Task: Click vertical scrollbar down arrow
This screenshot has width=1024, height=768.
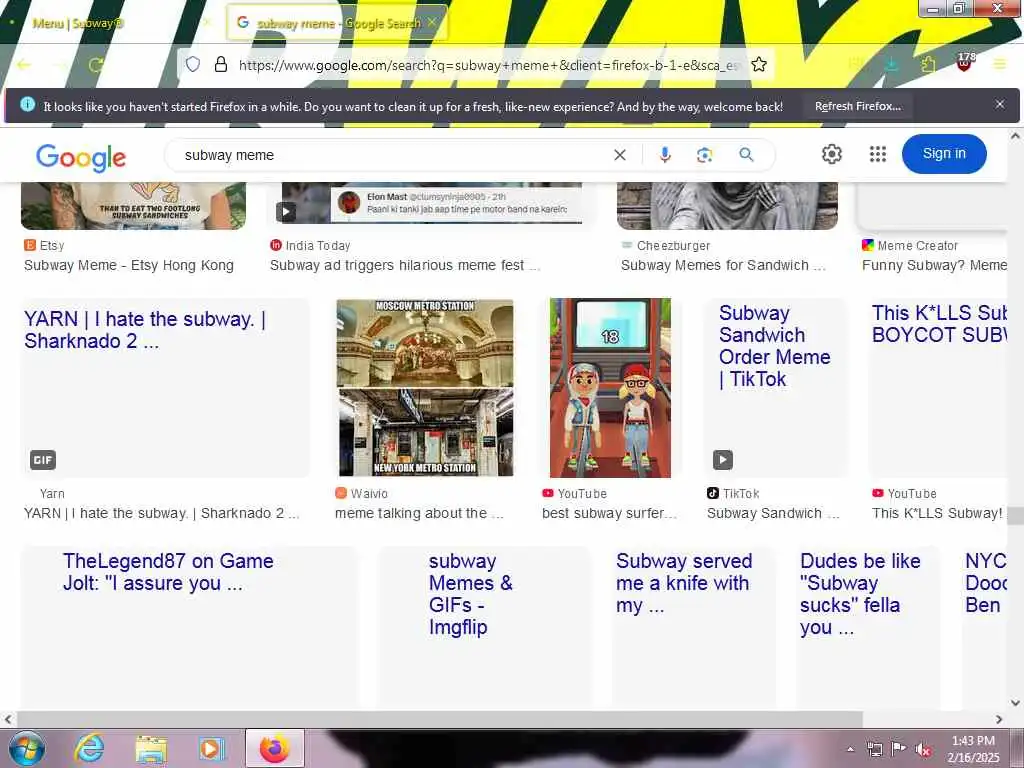Action: click(1015, 703)
